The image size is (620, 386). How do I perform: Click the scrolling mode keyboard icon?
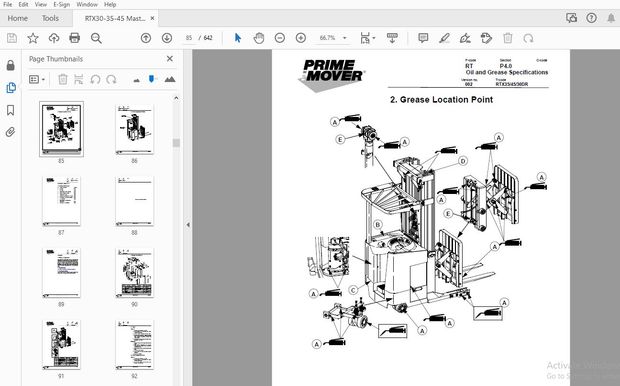pos(392,38)
